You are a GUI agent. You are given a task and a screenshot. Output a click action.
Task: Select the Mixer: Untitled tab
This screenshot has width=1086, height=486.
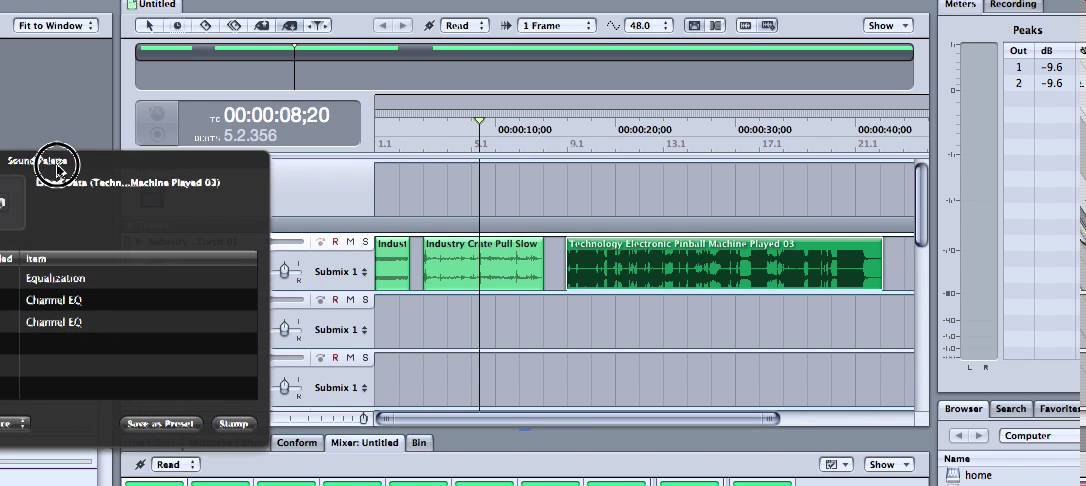tap(364, 442)
